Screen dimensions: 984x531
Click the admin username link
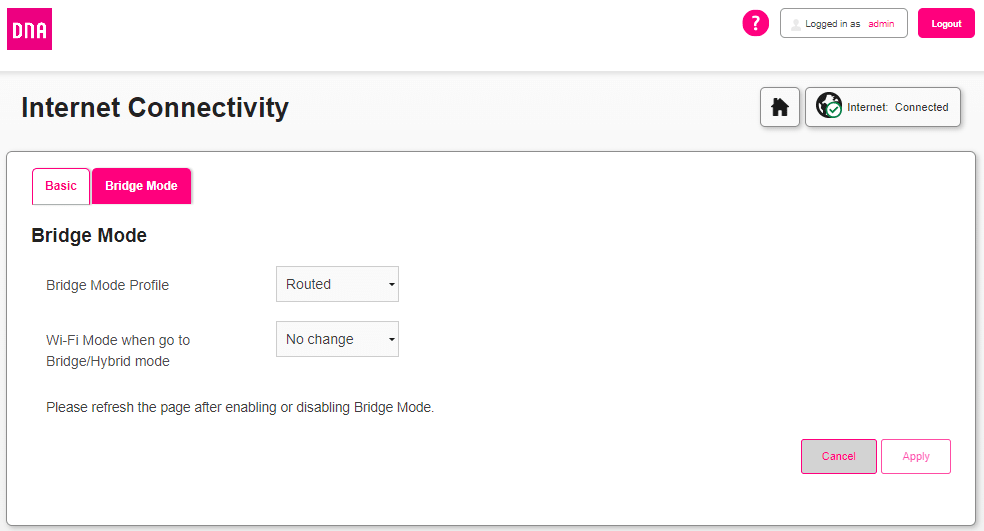click(881, 24)
